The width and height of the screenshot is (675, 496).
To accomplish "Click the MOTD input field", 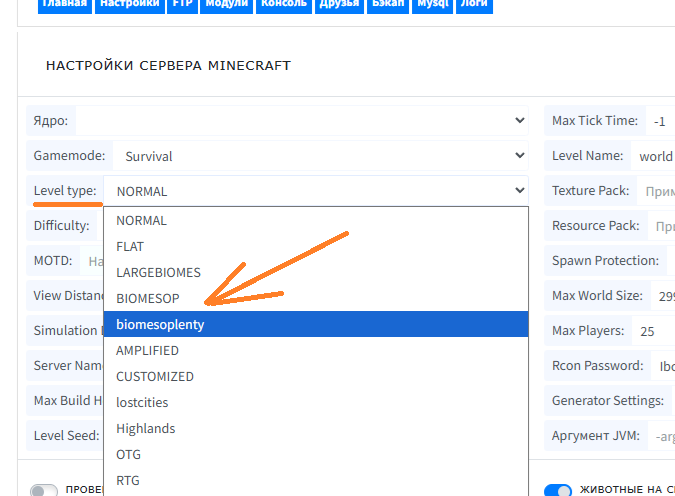I will (x=92, y=261).
